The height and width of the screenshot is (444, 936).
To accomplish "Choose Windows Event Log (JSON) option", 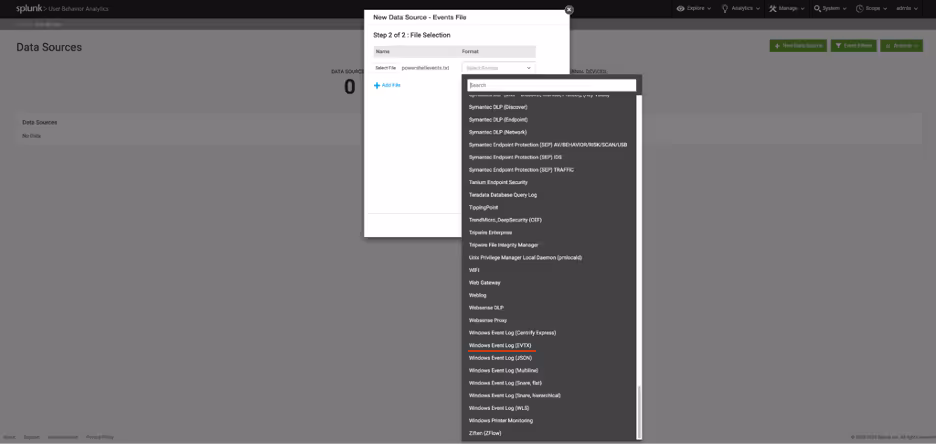I will click(x=500, y=358).
